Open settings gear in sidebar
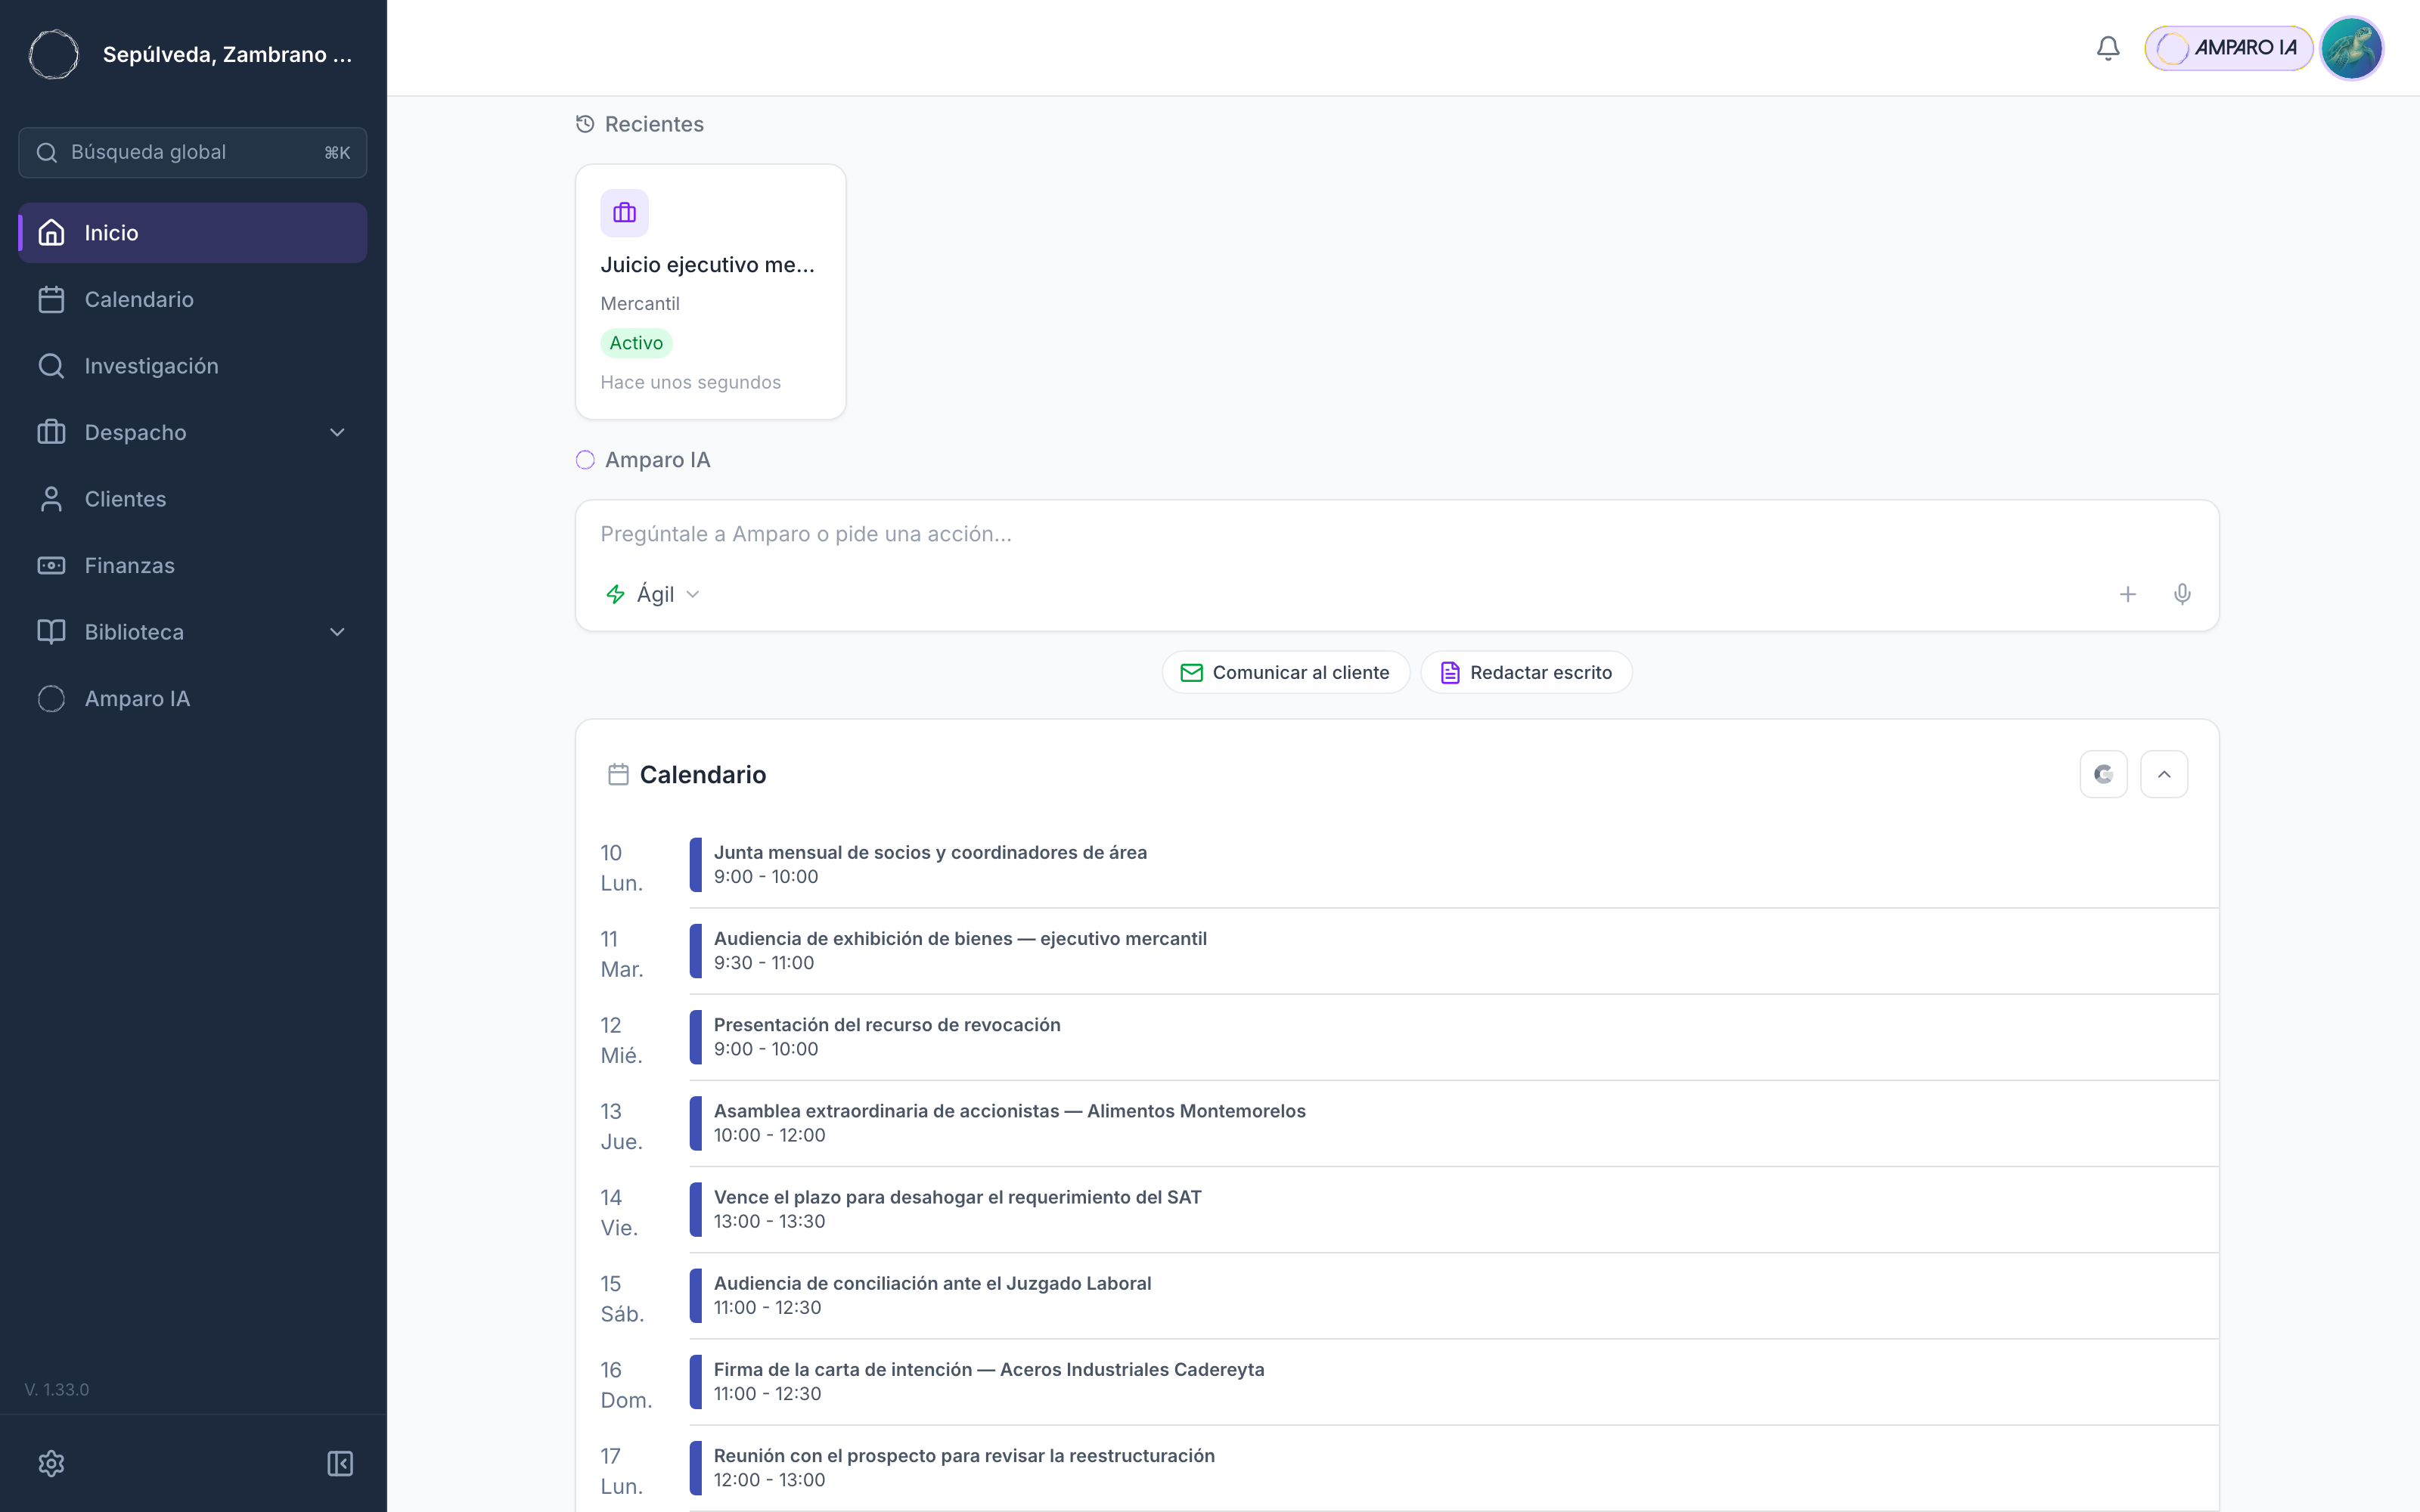The image size is (2420, 1512). click(x=51, y=1463)
